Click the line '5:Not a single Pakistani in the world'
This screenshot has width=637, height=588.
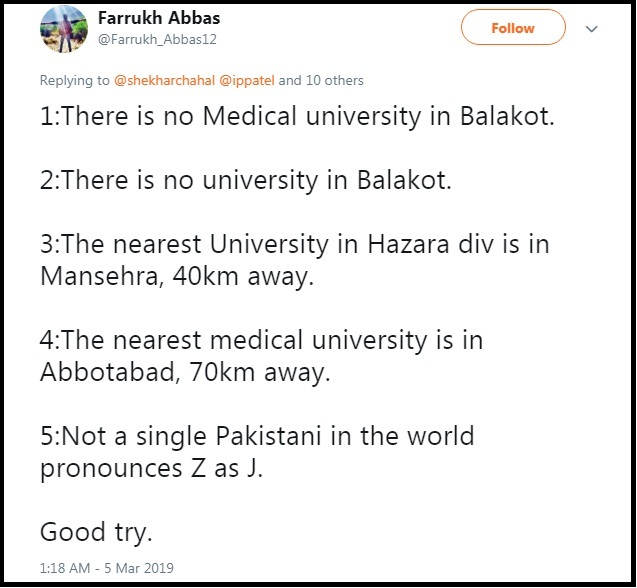coord(257,436)
